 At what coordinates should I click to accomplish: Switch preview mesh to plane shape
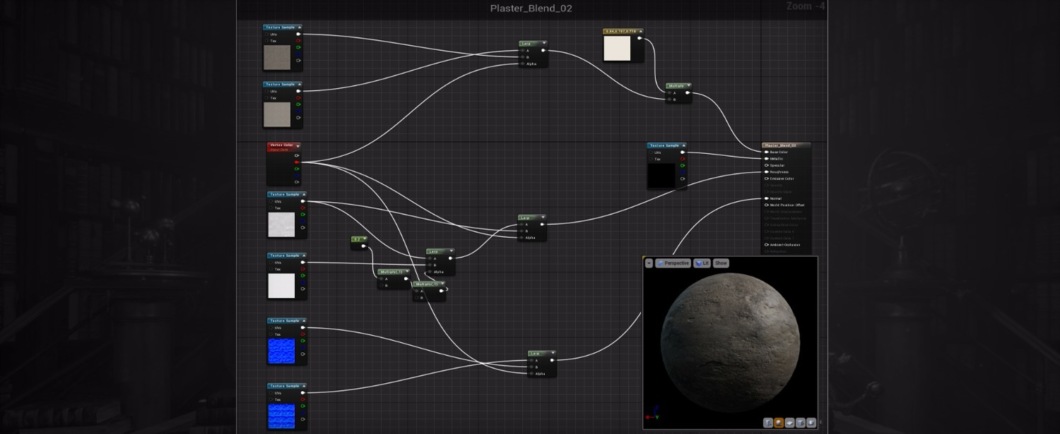pyautogui.click(x=790, y=423)
